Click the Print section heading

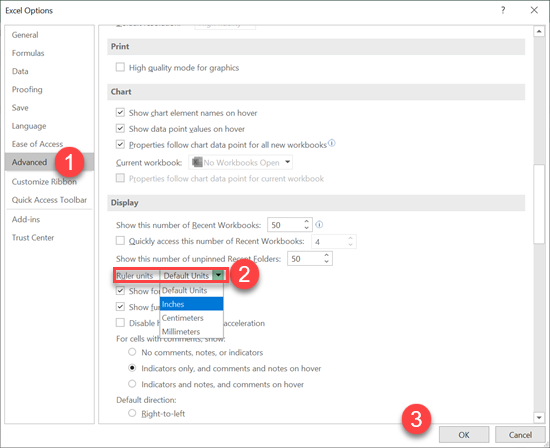pos(120,47)
